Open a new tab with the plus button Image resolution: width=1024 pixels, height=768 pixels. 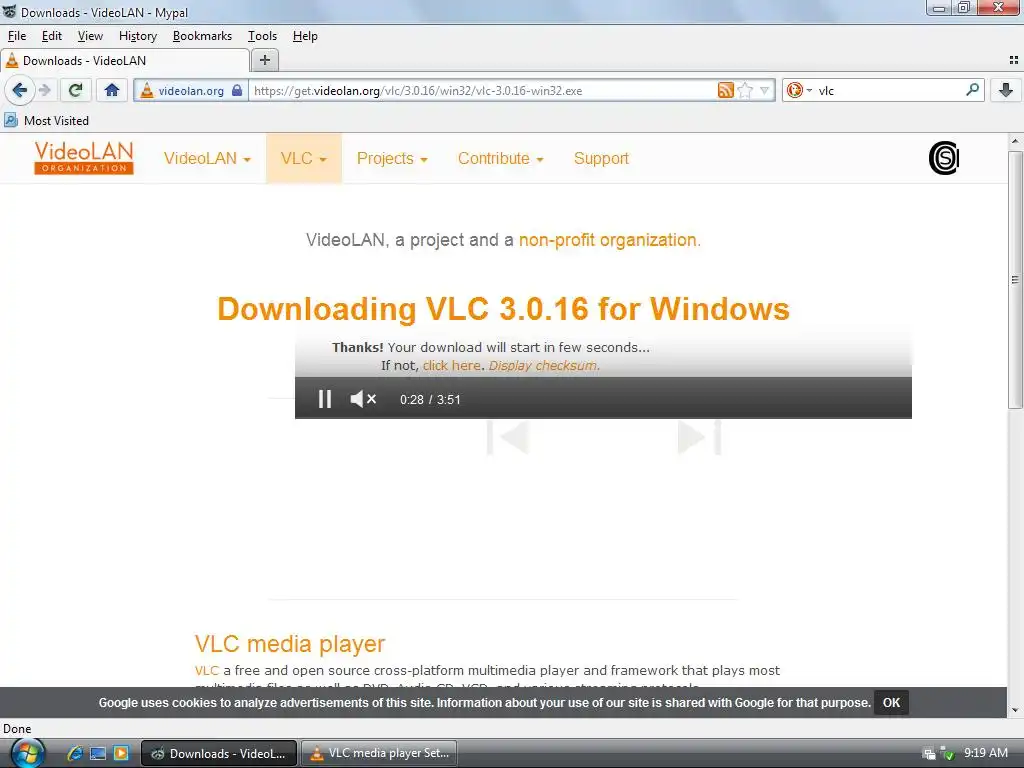264,60
